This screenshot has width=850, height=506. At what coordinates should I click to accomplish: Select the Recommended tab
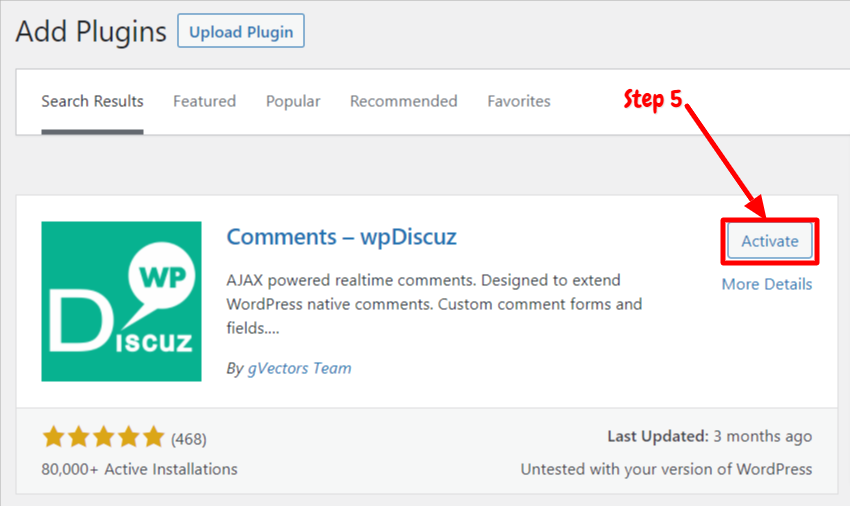(x=403, y=101)
